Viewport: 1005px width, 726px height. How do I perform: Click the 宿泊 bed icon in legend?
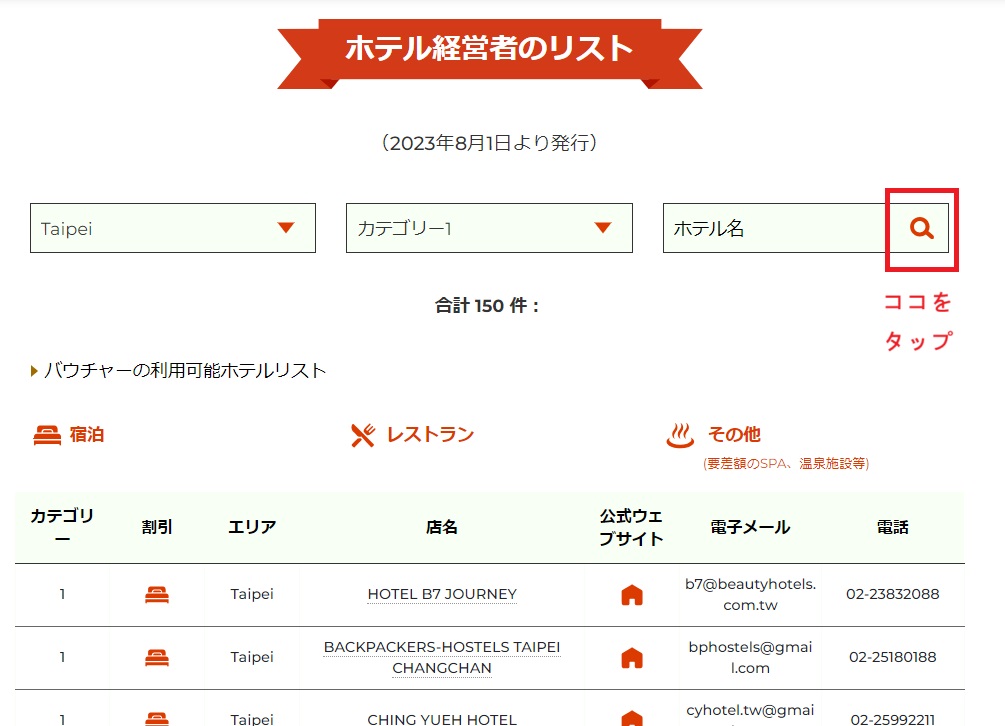coord(47,435)
